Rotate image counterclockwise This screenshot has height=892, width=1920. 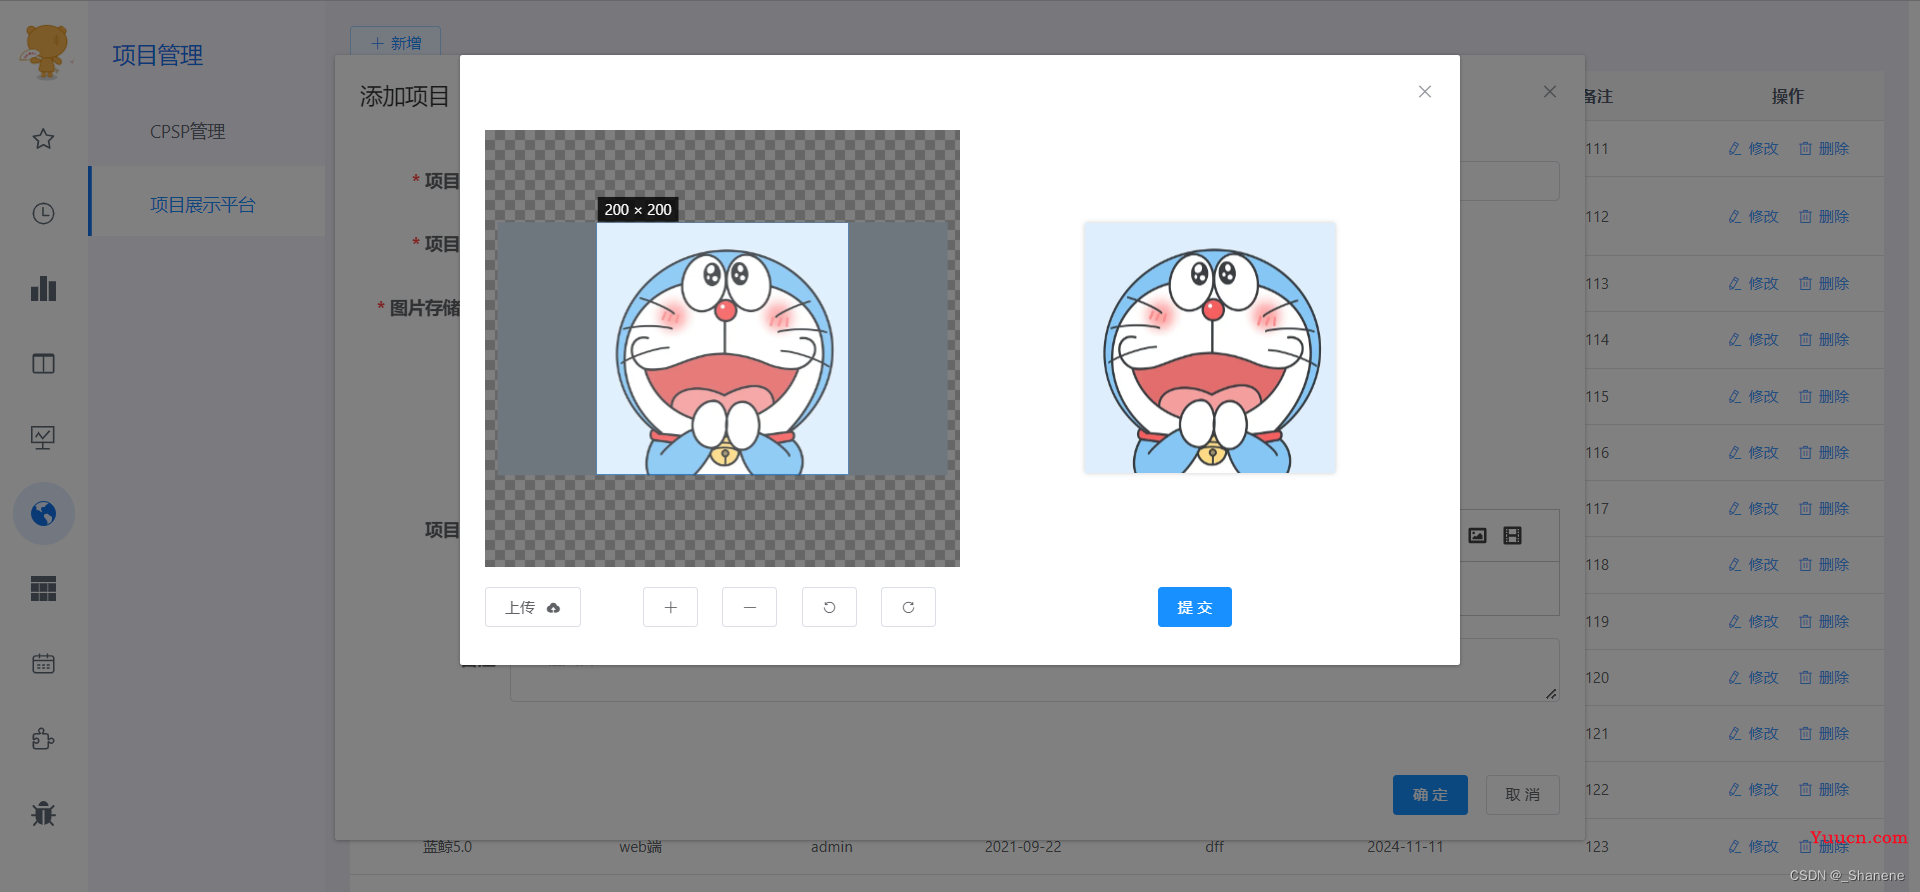829,607
